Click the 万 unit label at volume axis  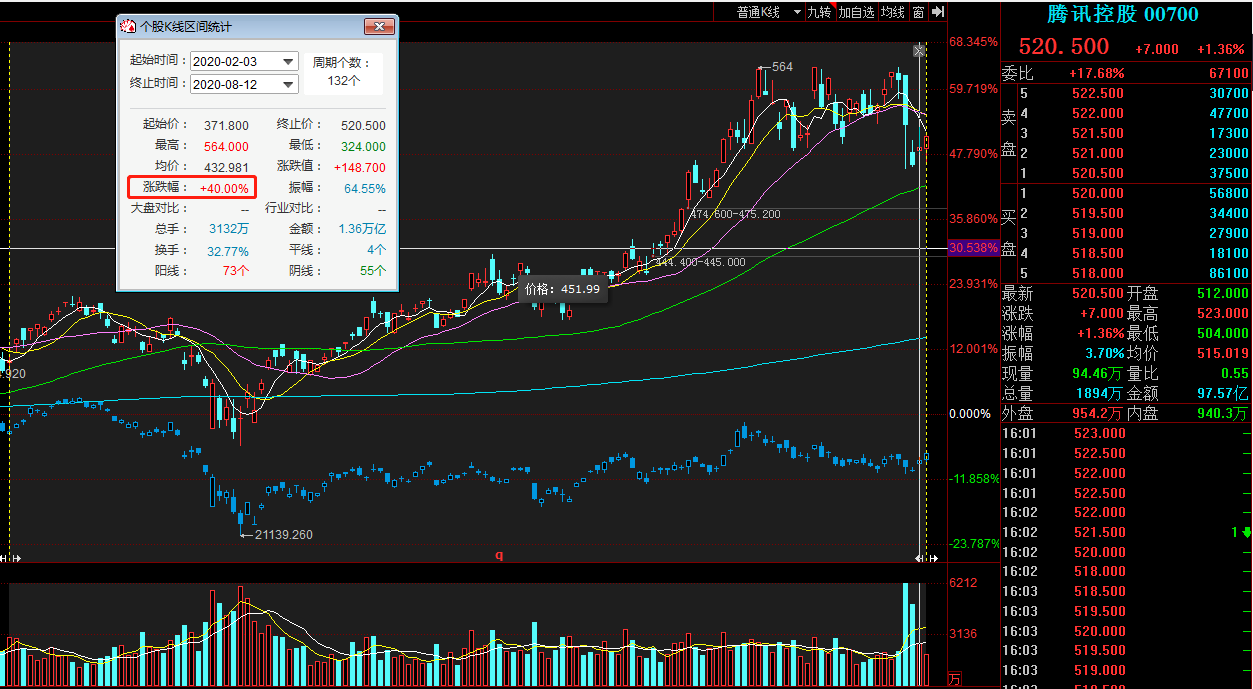954,679
